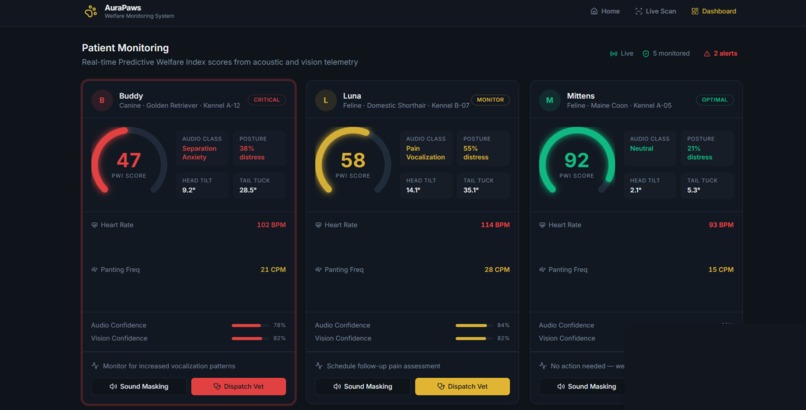
Task: Click the 'Pain Vocalization' audio class tile
Action: click(427, 148)
